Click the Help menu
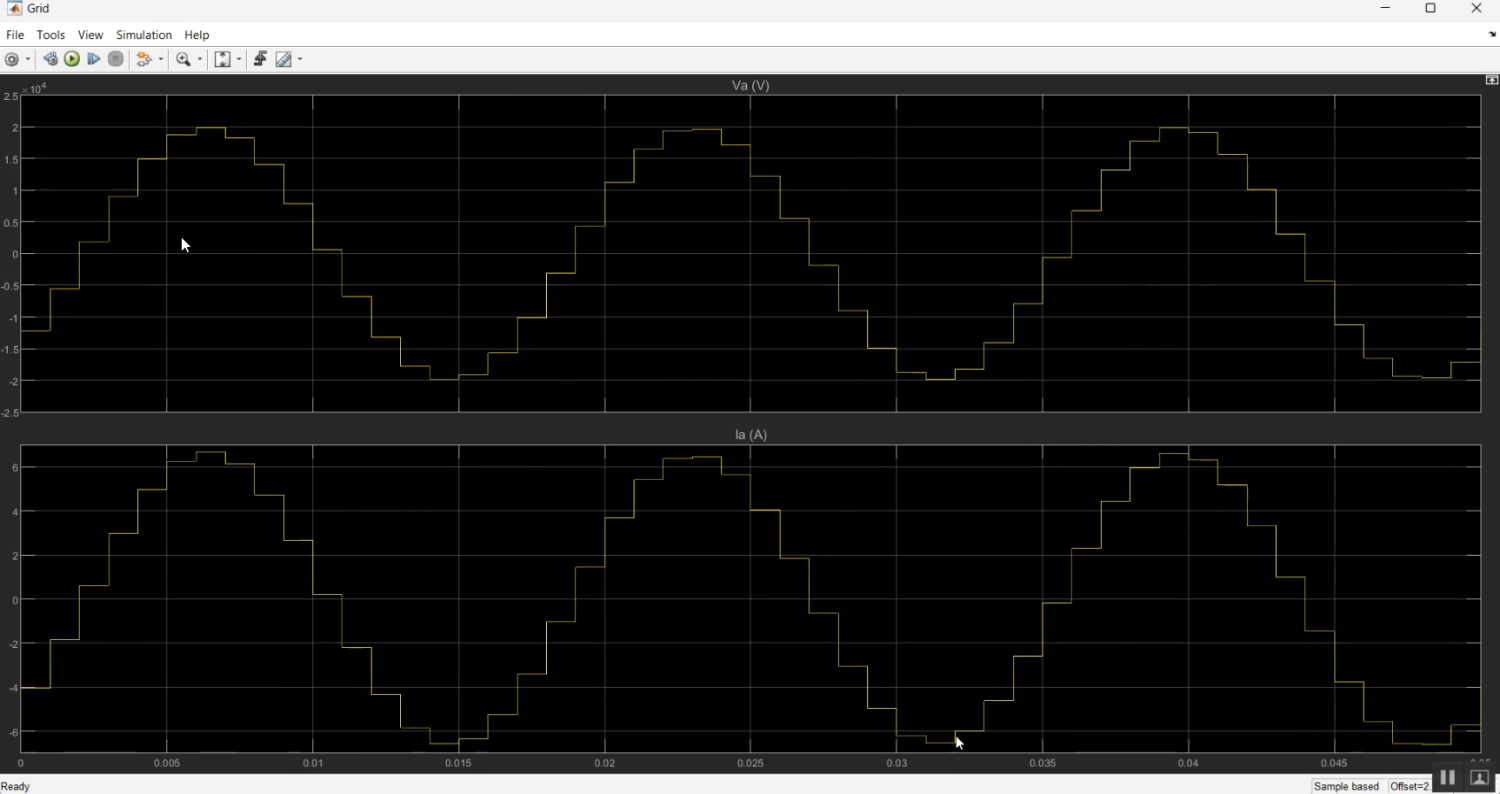Viewport: 1500px width, 794px height. tap(197, 35)
